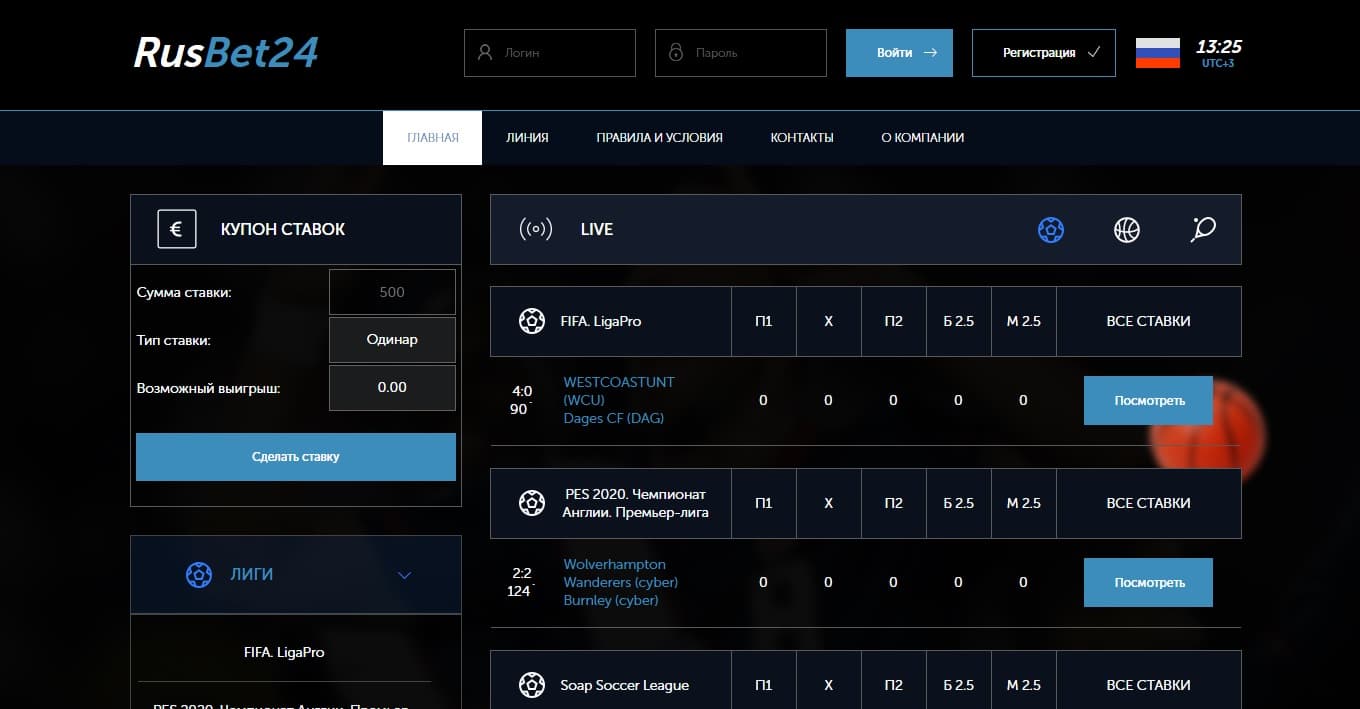The height and width of the screenshot is (709, 1360).
Task: Open the Wolverhampton Wanderers match link
Action: click(x=620, y=573)
